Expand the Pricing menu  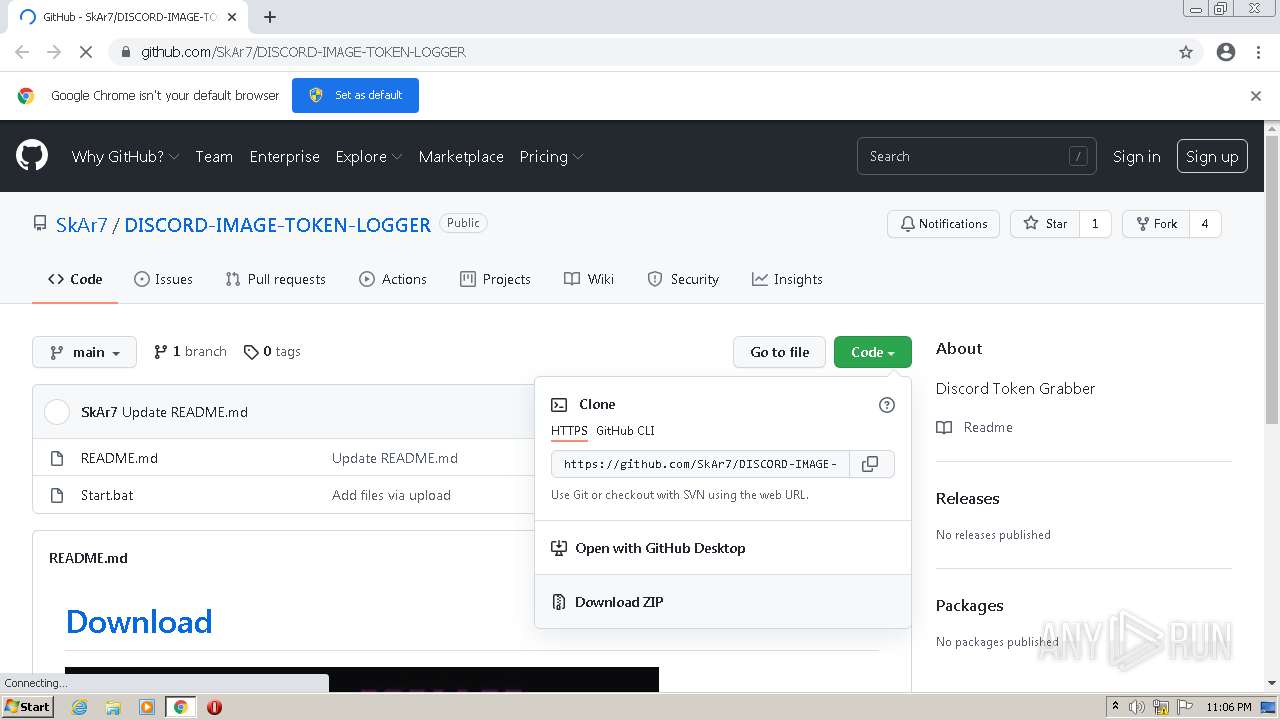click(x=551, y=157)
